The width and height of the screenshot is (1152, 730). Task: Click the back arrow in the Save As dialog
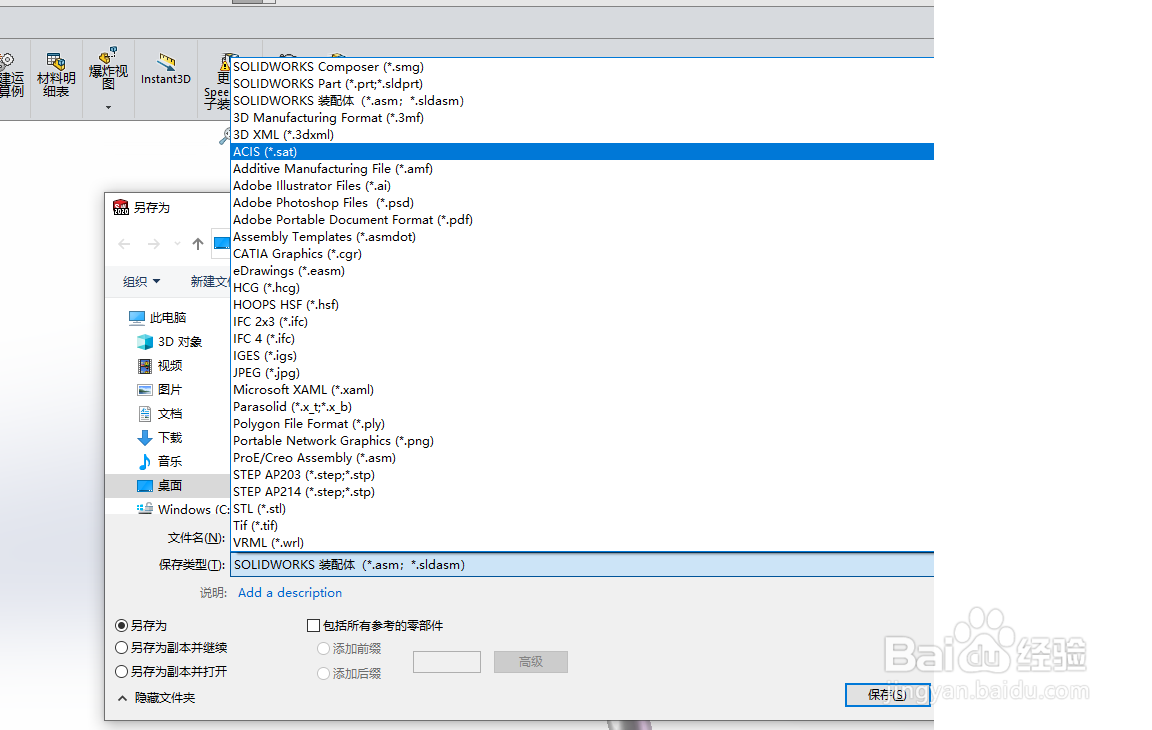pos(124,244)
